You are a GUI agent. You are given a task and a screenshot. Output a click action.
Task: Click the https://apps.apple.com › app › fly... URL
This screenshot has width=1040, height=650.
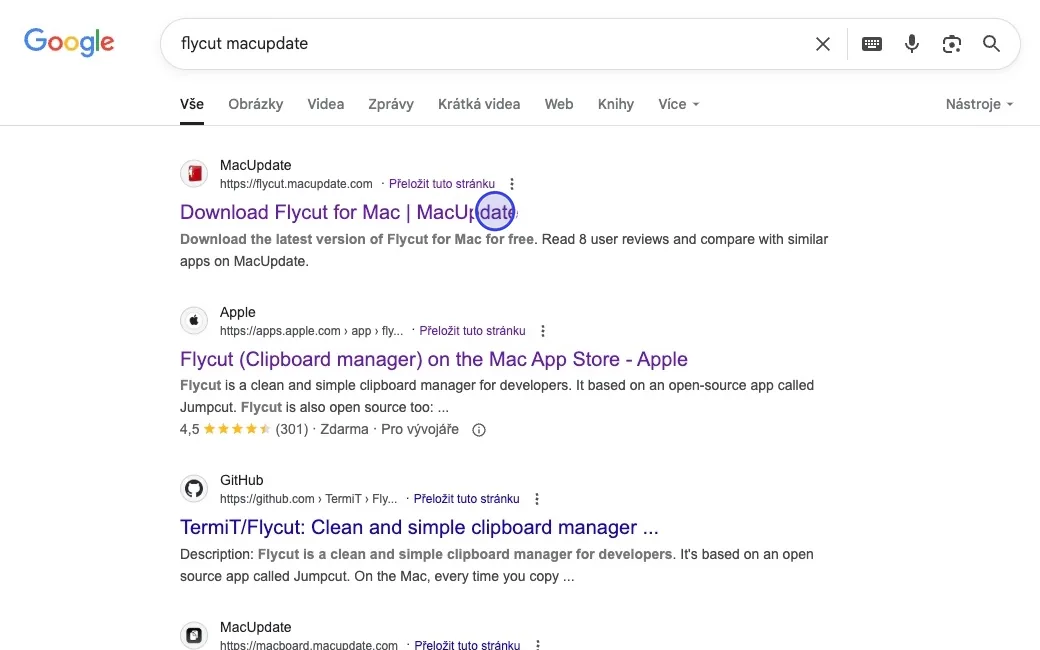tap(312, 331)
